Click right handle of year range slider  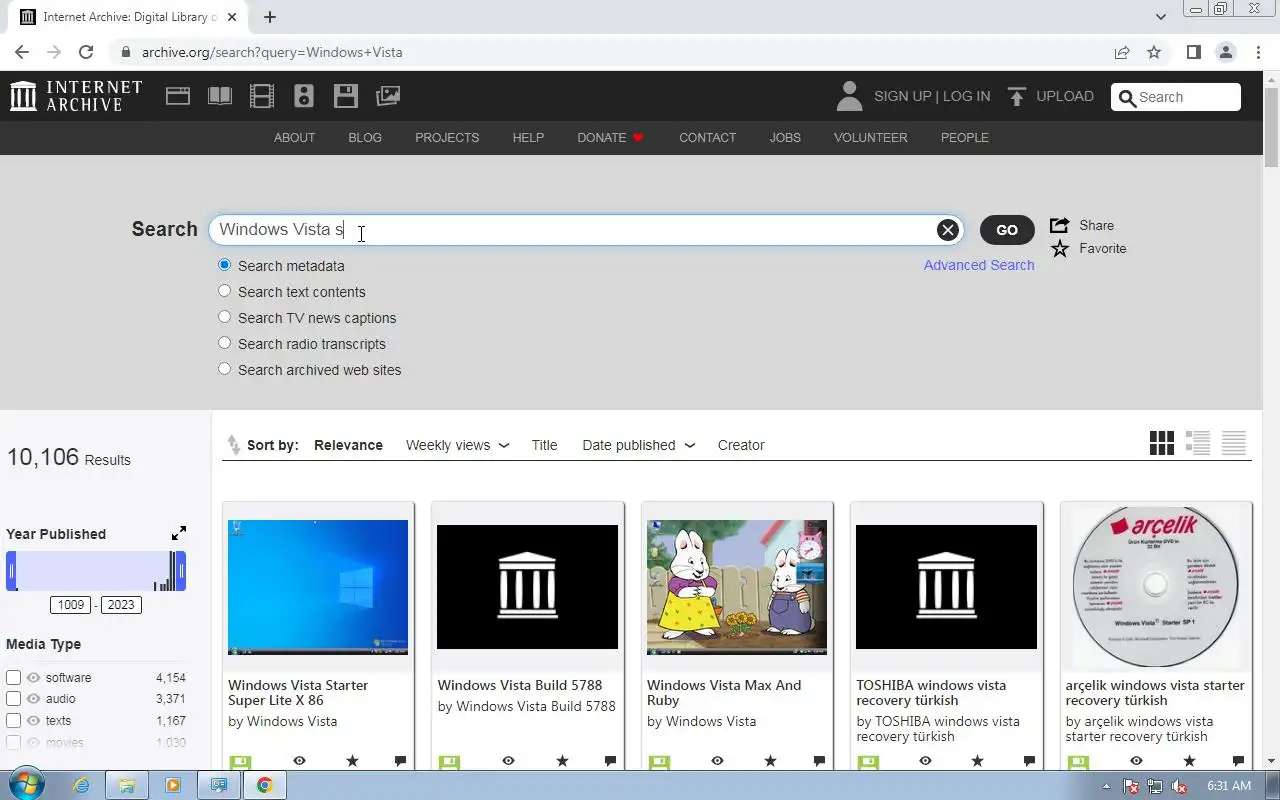pyautogui.click(x=181, y=571)
